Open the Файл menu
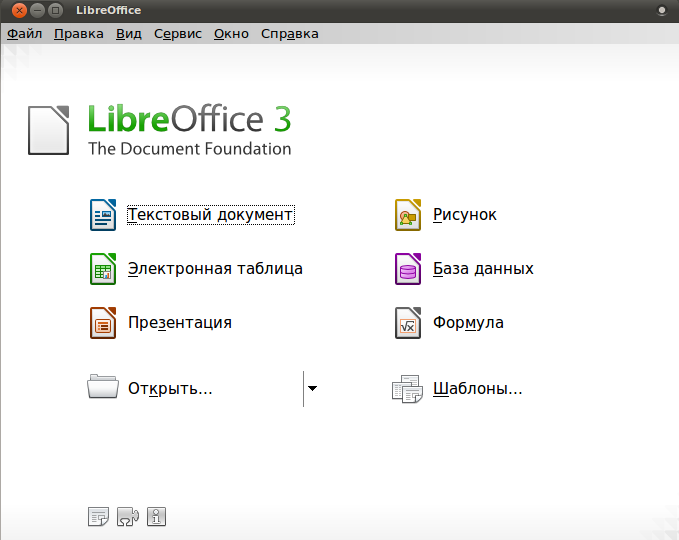The image size is (679, 540). point(25,34)
